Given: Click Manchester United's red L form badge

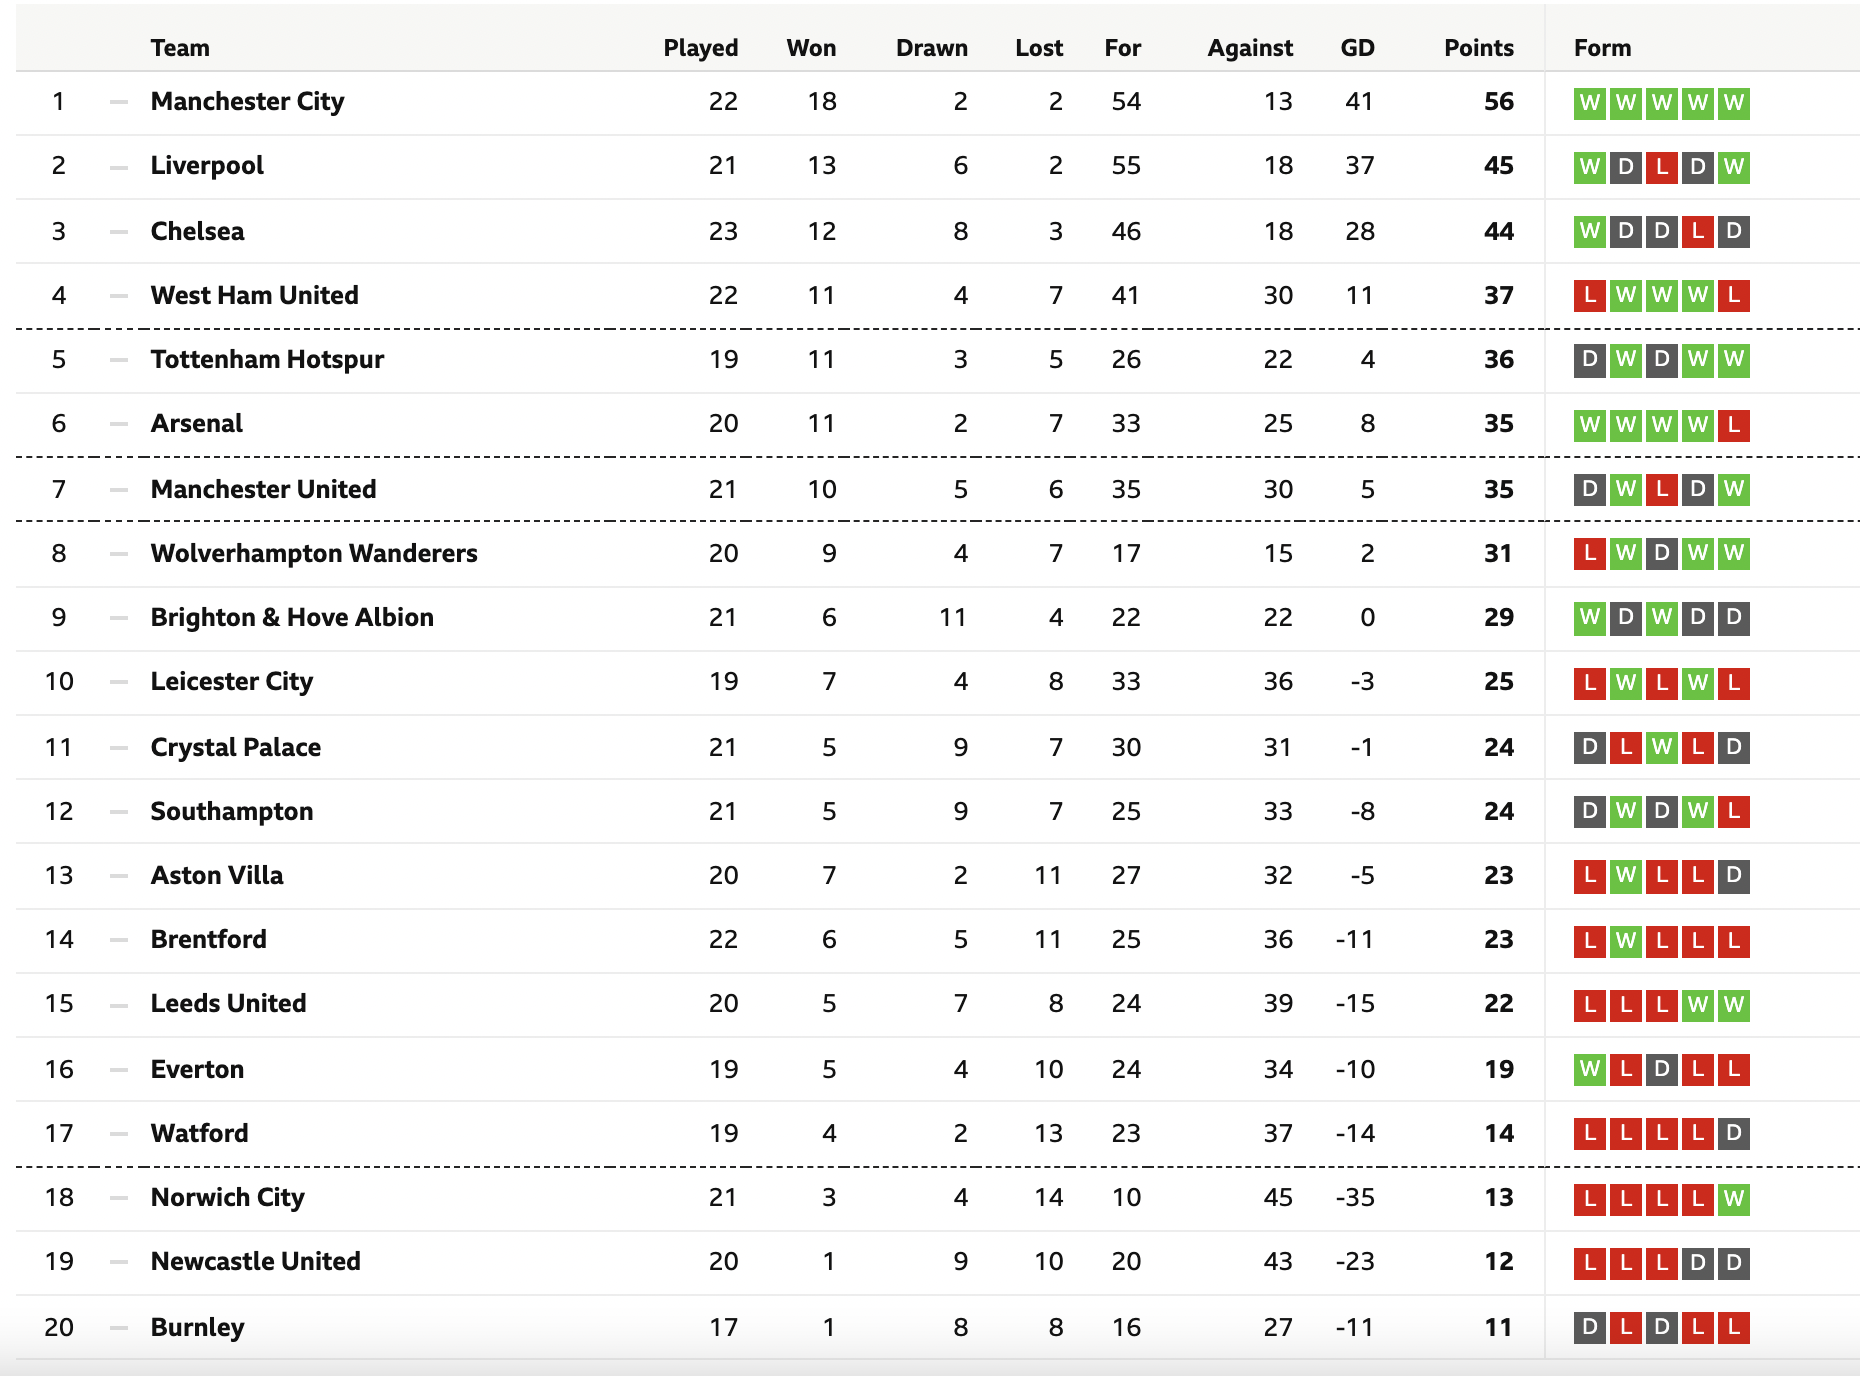Looking at the screenshot, I should 1662,490.
